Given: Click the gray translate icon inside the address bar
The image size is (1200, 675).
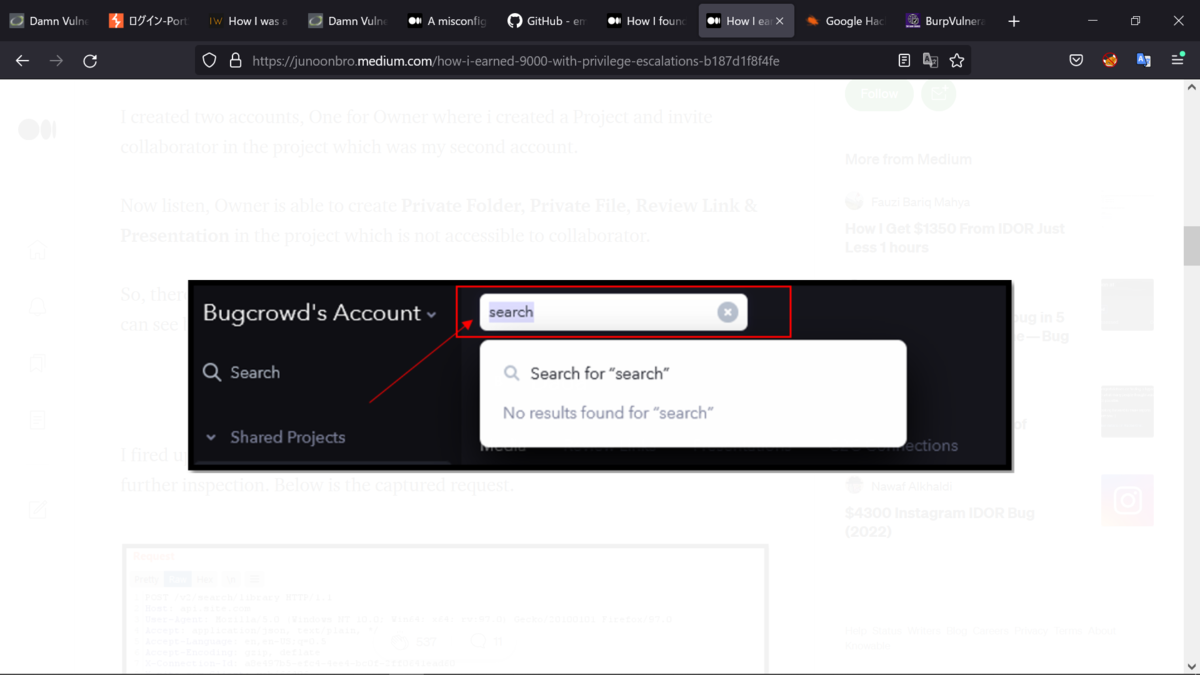Looking at the screenshot, I should [x=930, y=61].
